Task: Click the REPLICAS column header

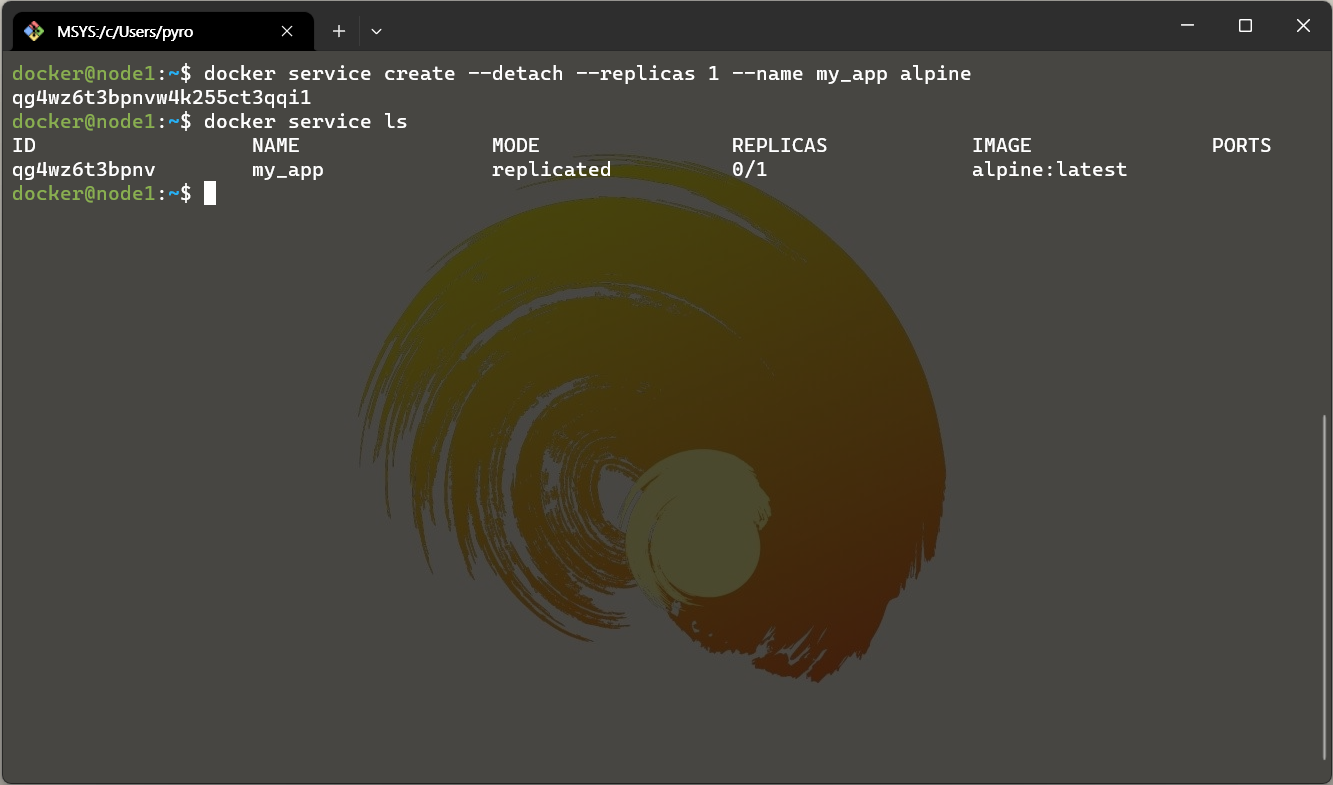Action: [780, 145]
